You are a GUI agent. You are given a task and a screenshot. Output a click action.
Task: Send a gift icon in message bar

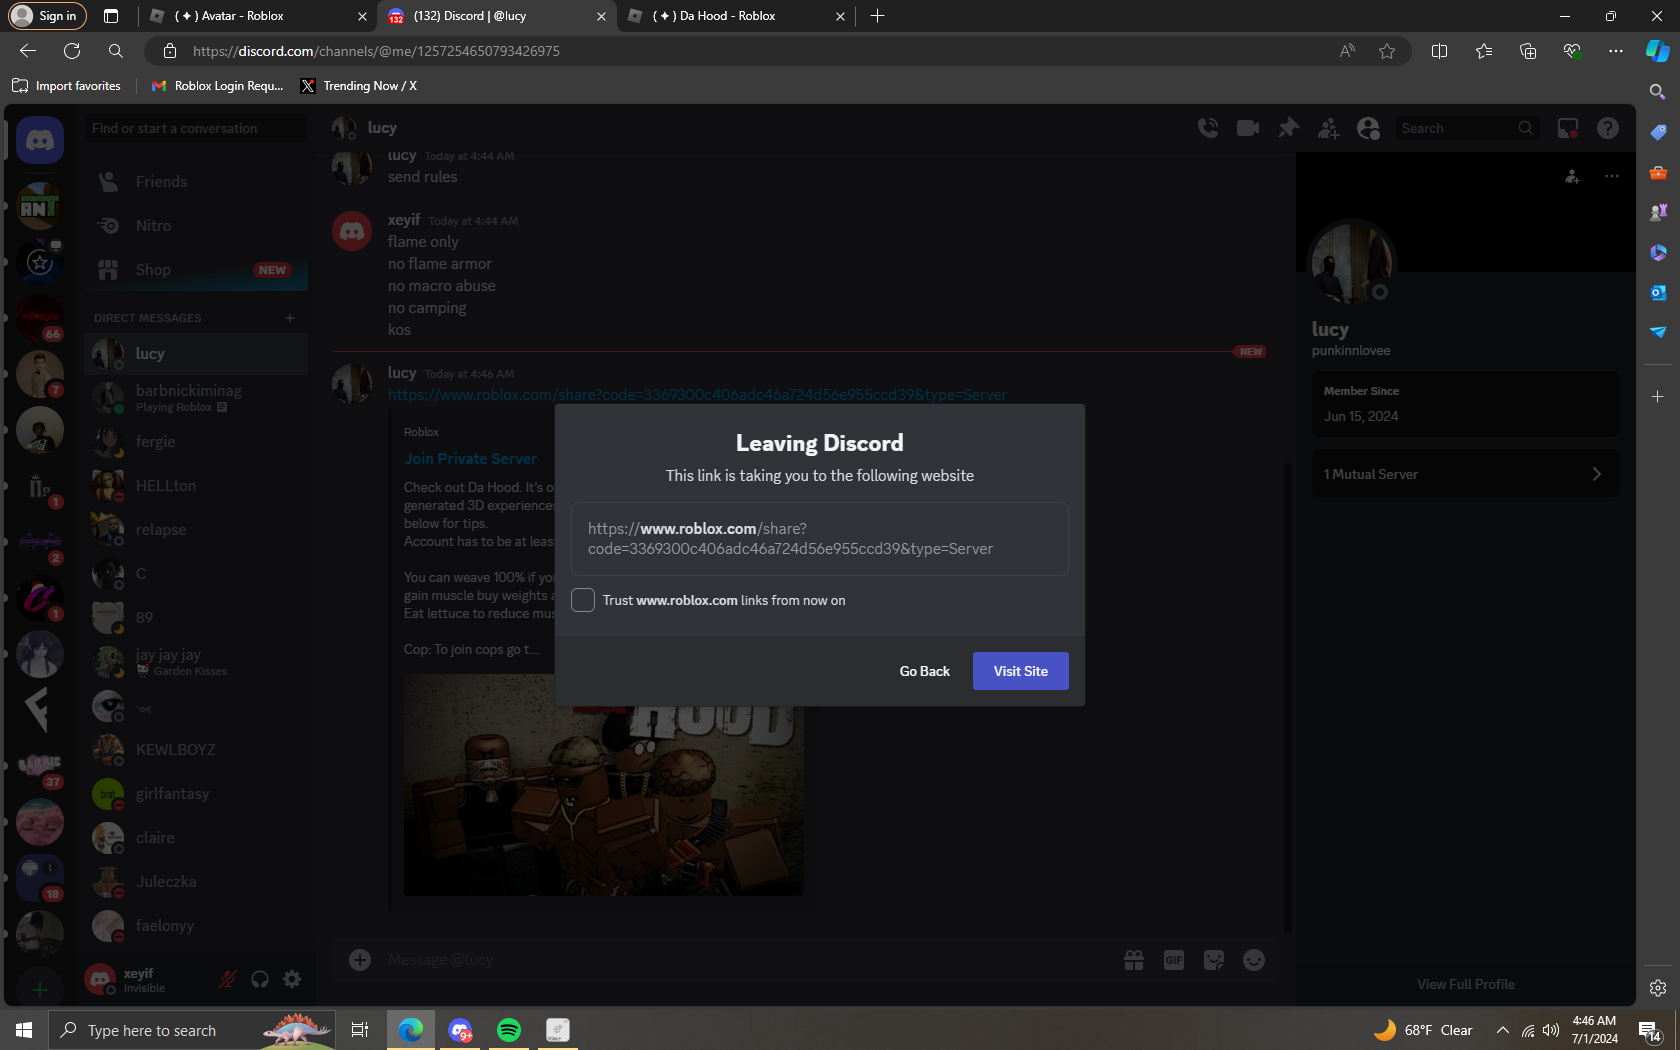tap(1134, 960)
